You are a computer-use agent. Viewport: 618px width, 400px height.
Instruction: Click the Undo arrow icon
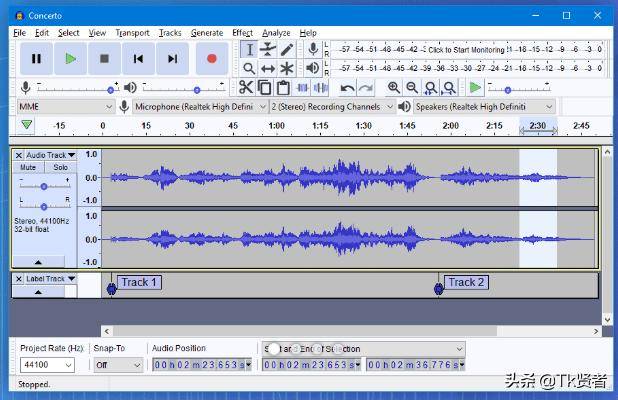[x=347, y=88]
